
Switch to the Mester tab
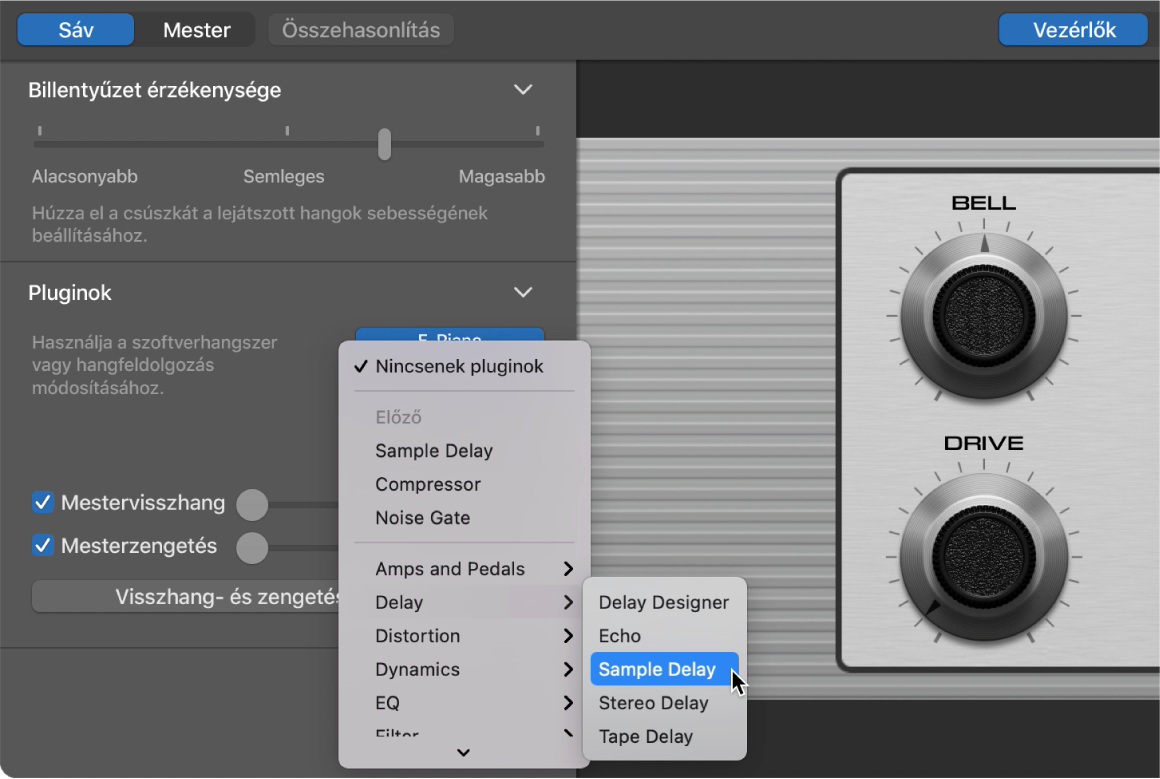(x=195, y=29)
